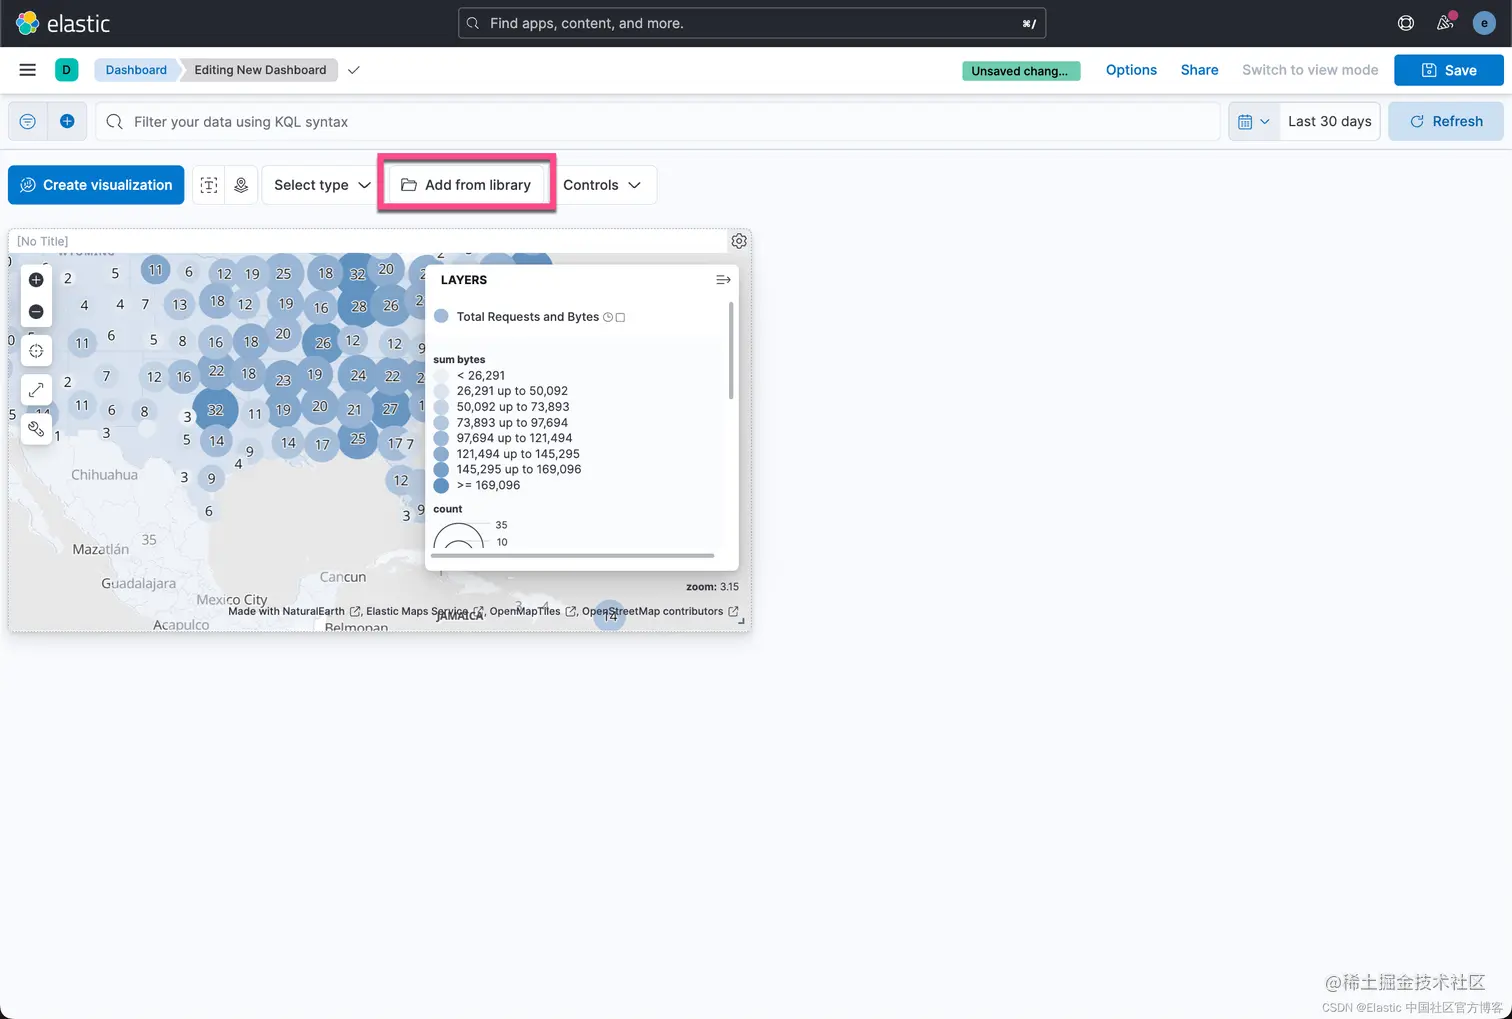1512x1019 pixels.
Task: Save the dashboard
Action: point(1449,70)
